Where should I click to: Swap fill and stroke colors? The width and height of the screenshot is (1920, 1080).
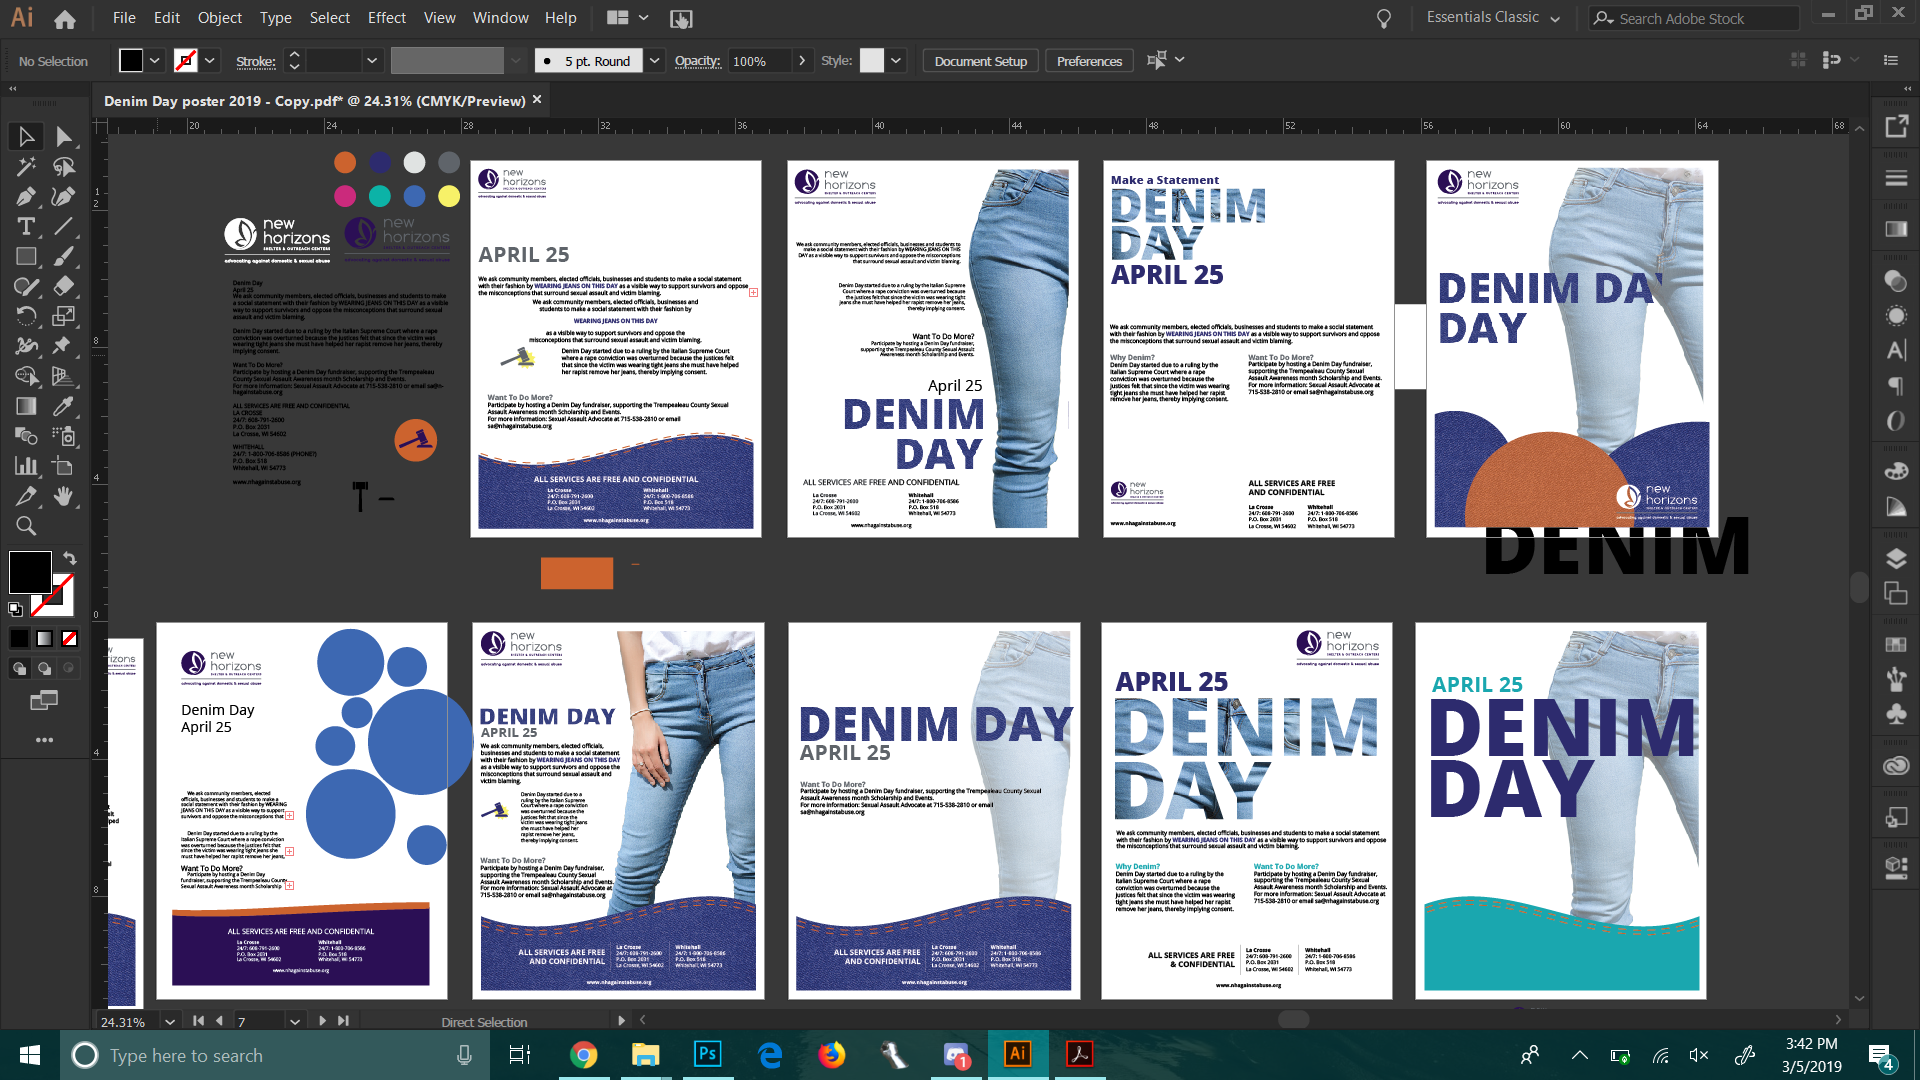coord(70,558)
